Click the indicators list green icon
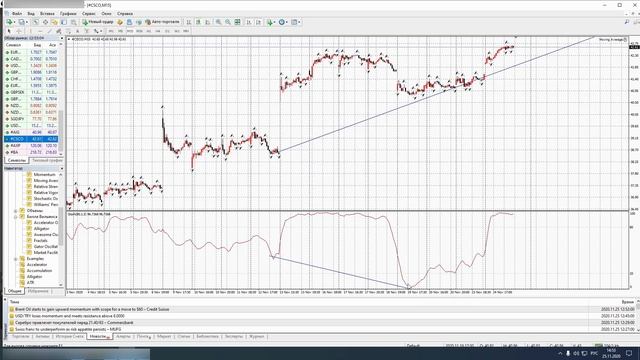Image resolution: width=640 pixels, height=360 pixels. point(270,22)
